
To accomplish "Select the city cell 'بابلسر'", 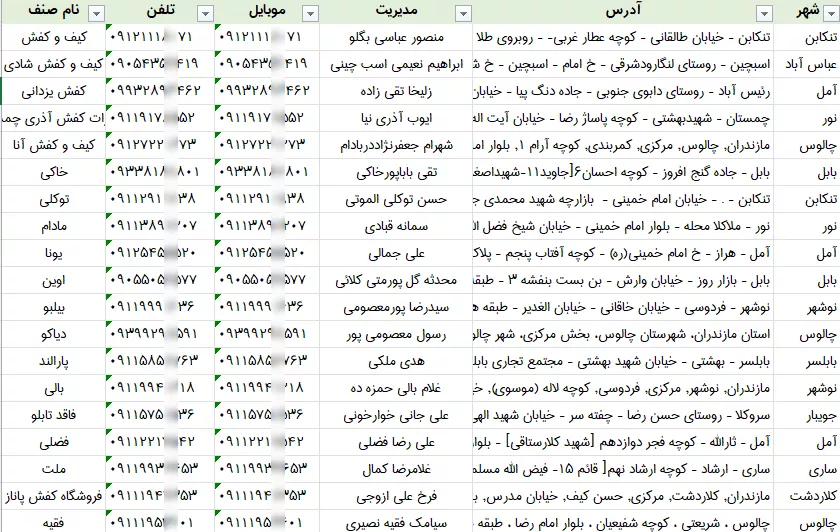I will click(x=807, y=362).
